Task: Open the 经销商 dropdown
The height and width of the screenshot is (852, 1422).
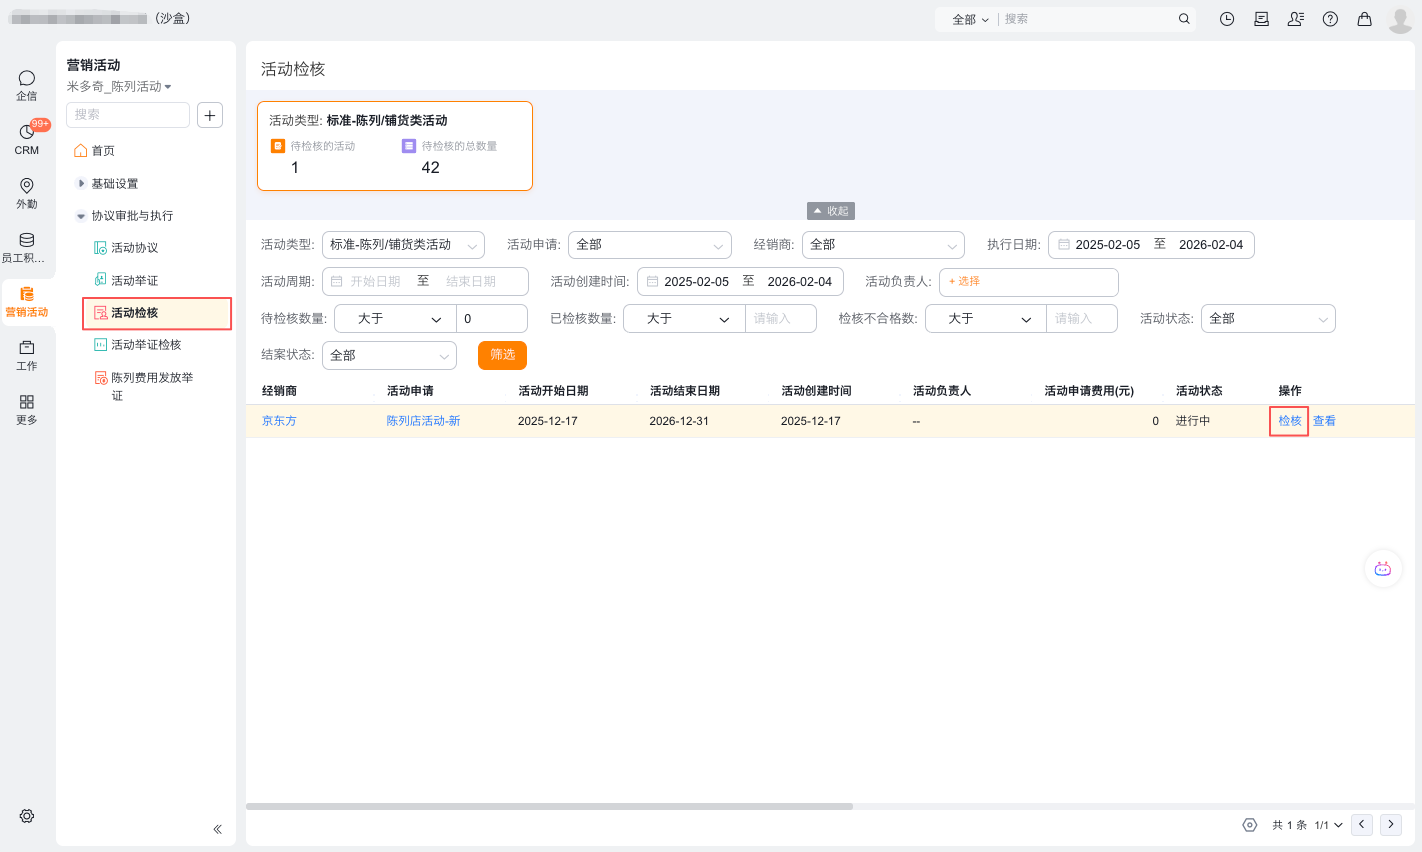Action: point(882,245)
